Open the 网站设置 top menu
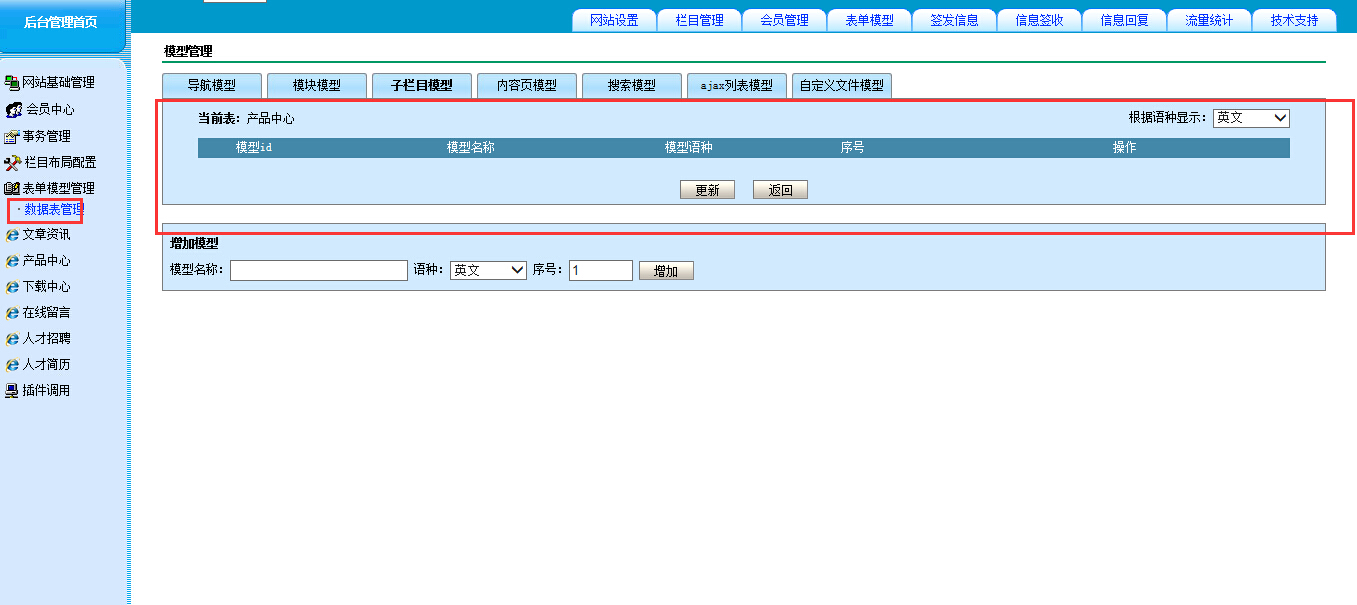The width and height of the screenshot is (1357, 605). [x=614, y=20]
